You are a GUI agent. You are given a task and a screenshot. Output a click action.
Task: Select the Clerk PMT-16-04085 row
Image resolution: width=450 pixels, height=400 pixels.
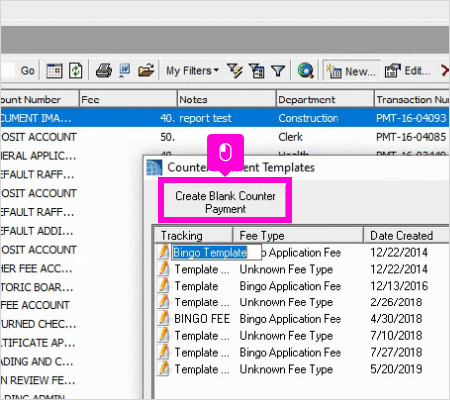225,137
